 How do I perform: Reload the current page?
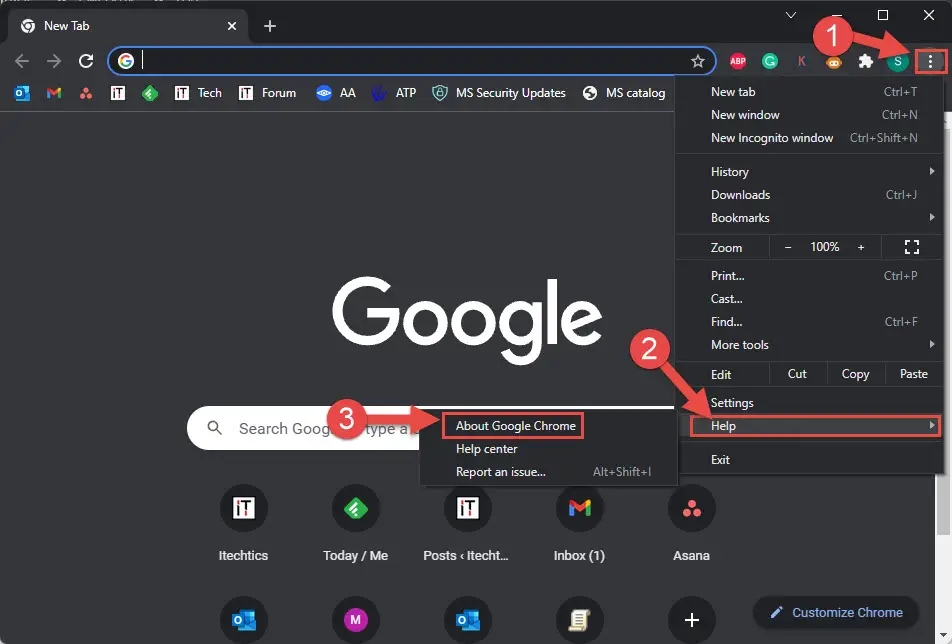(x=86, y=61)
